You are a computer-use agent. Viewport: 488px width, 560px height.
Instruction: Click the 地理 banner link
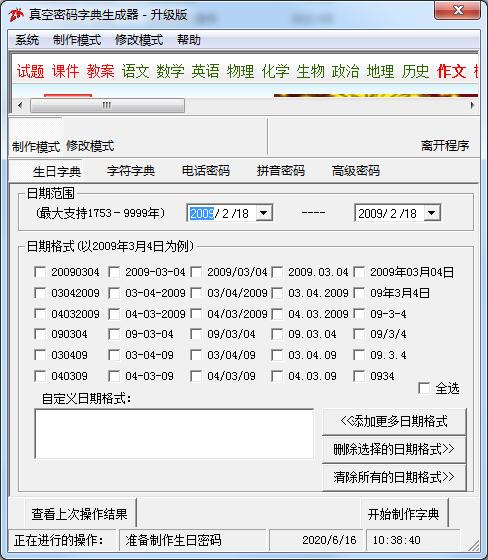click(381, 71)
